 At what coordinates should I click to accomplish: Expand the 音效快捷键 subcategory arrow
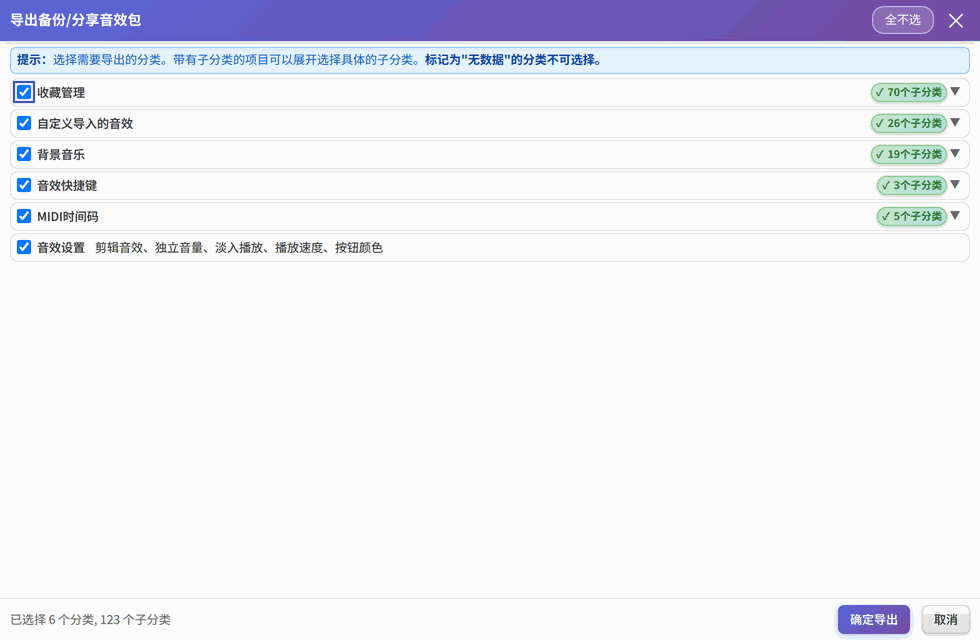955,184
